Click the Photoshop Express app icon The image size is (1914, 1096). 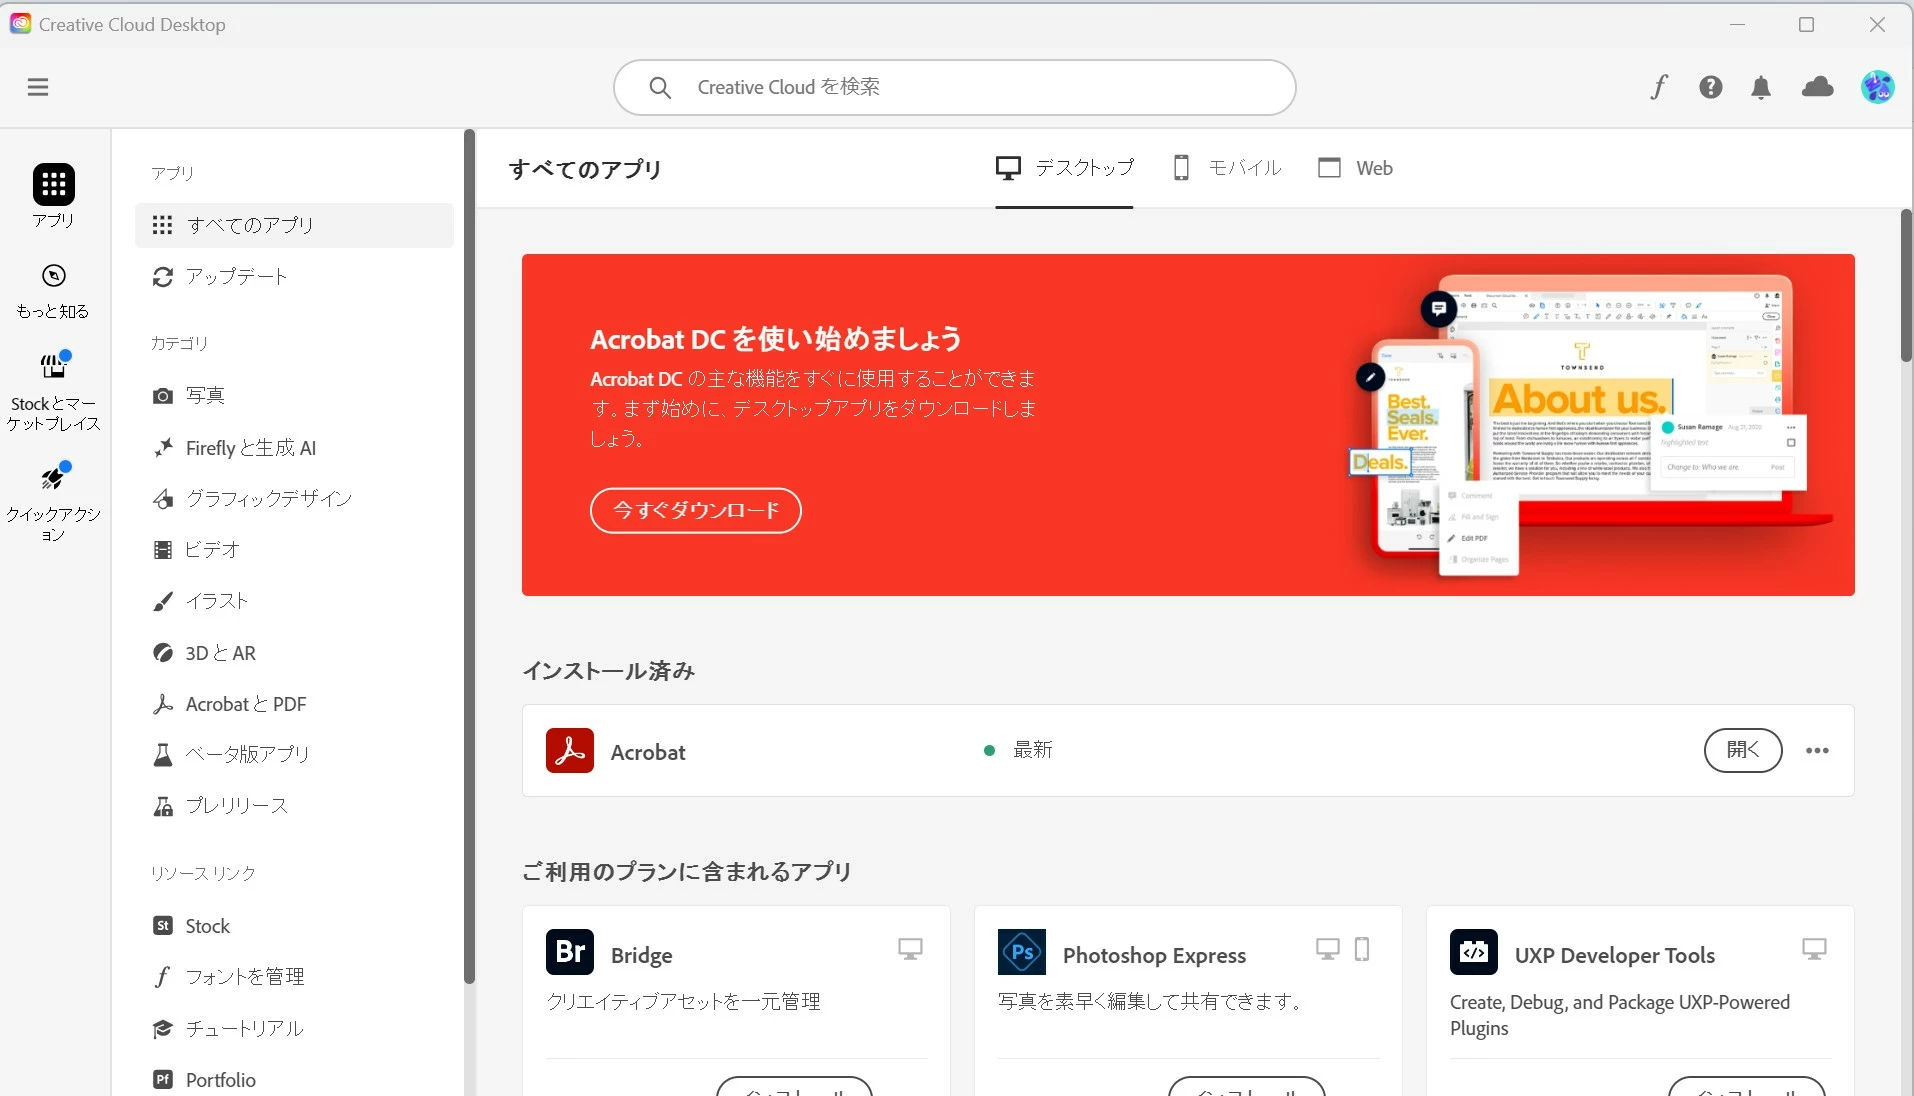point(1022,951)
